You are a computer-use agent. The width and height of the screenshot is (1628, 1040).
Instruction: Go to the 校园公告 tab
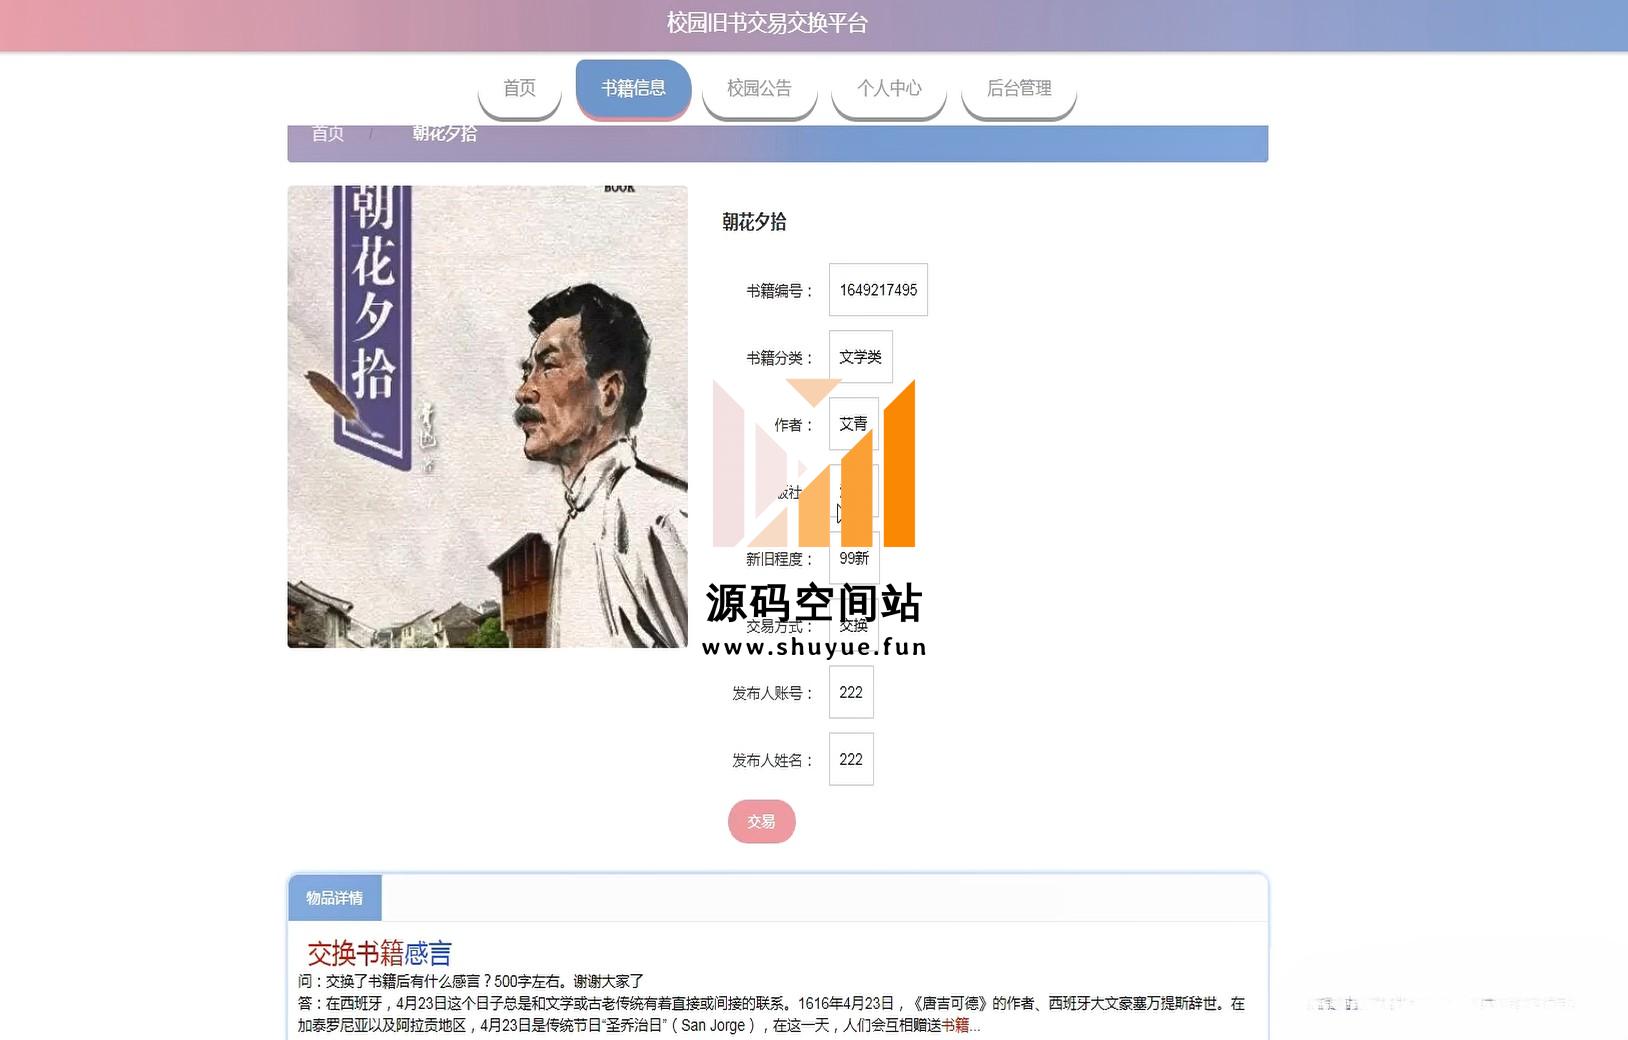pyautogui.click(x=759, y=89)
